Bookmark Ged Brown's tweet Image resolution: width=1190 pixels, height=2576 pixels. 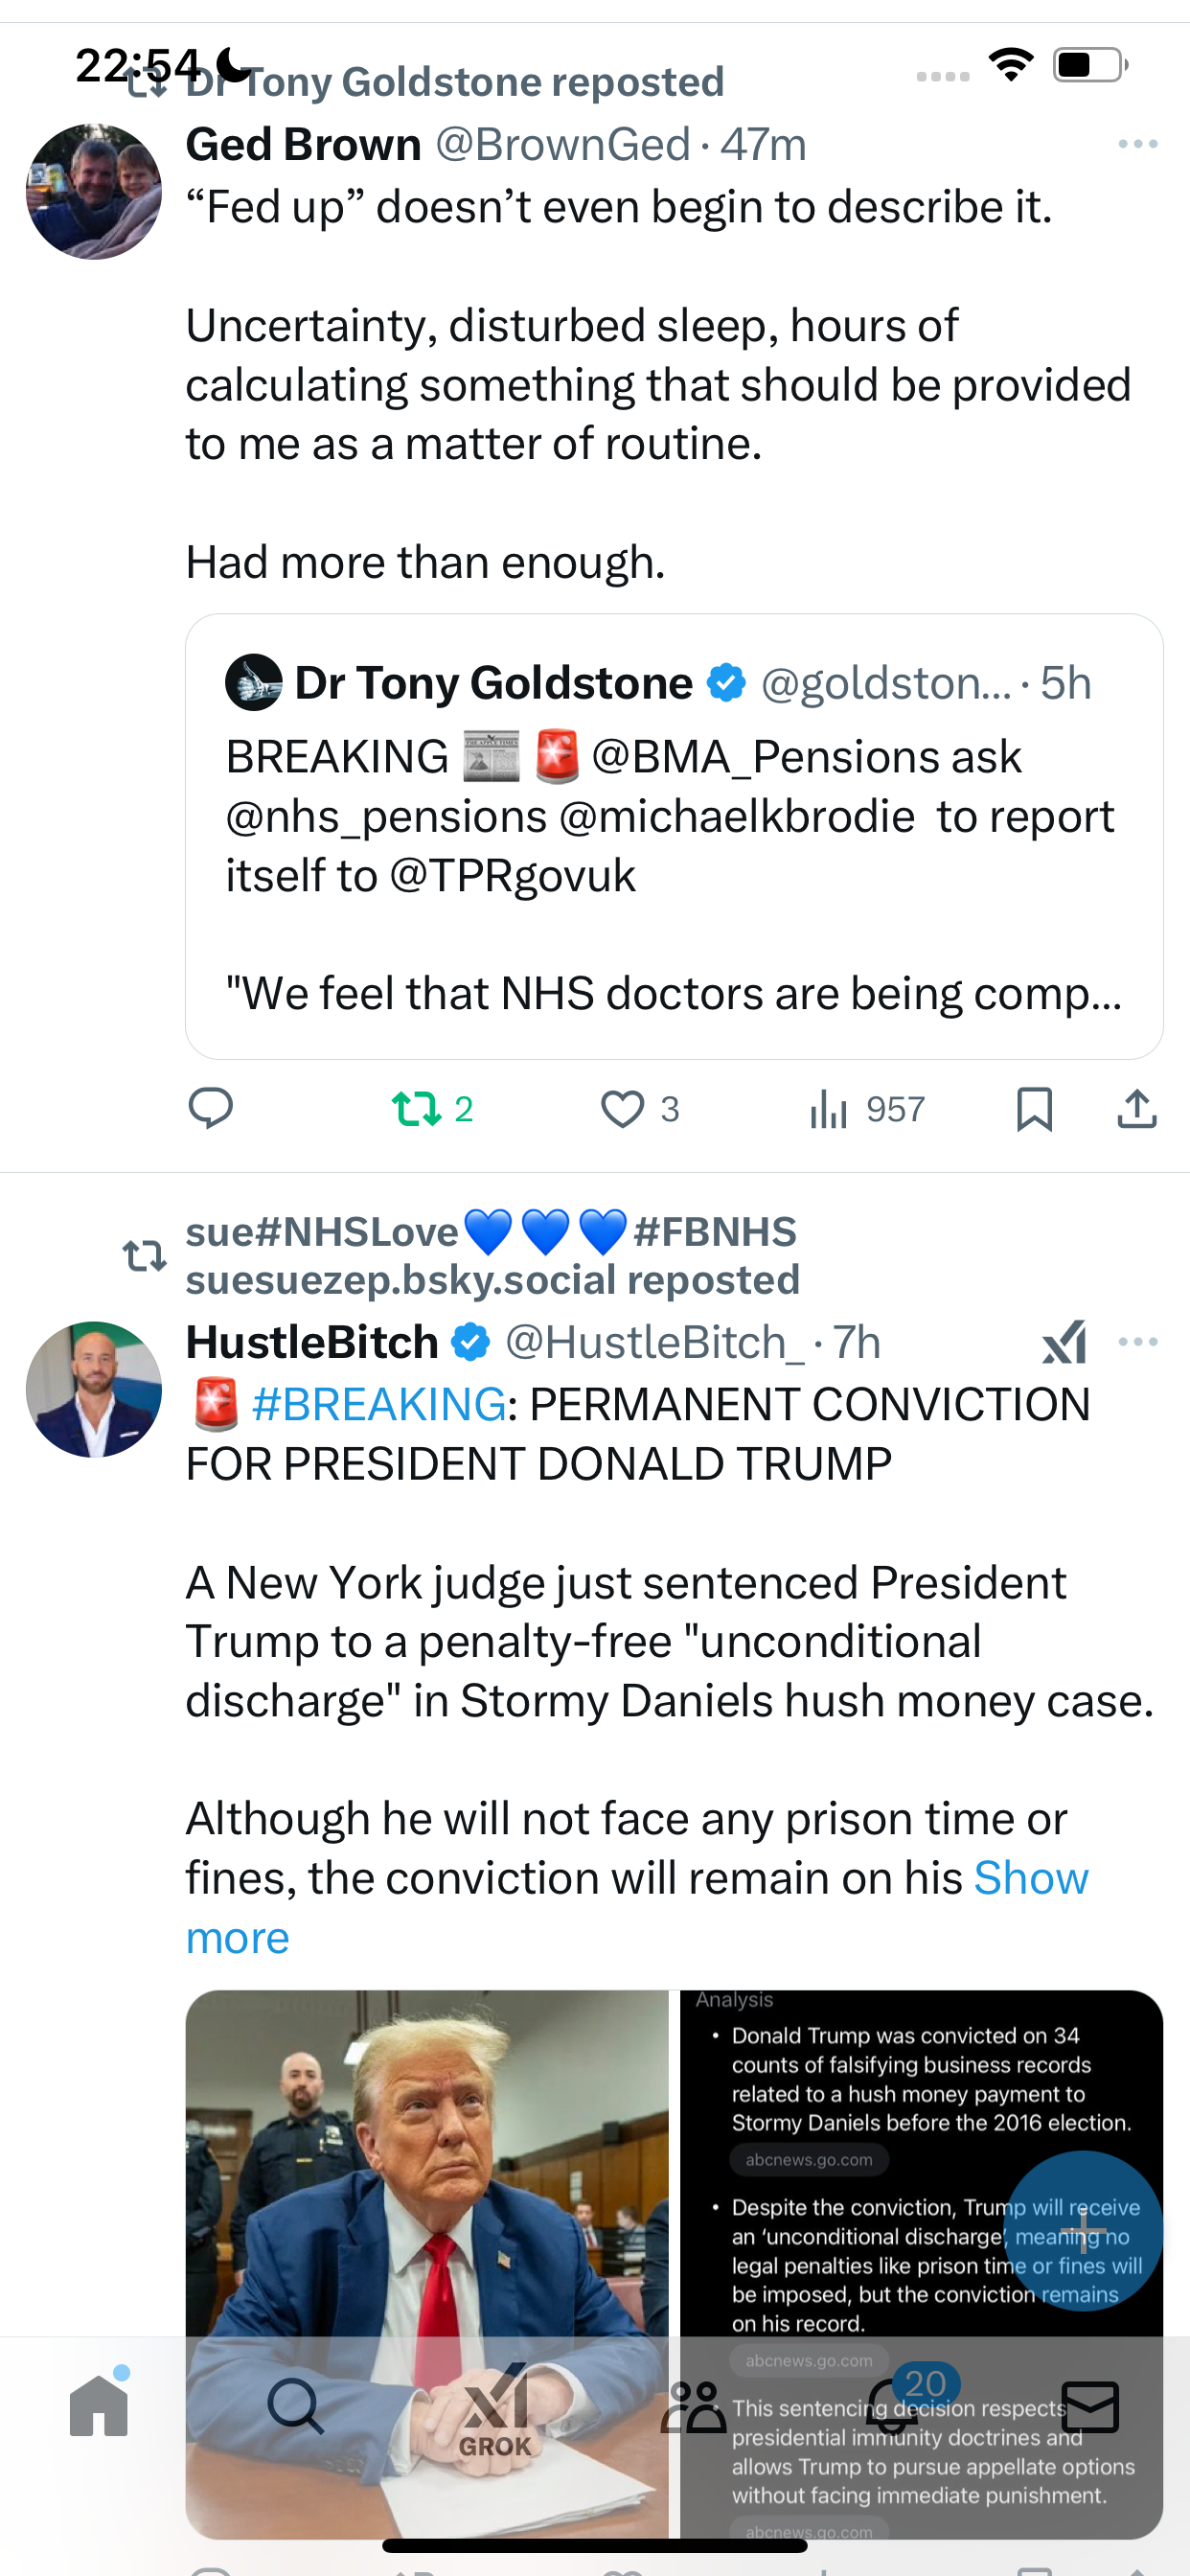point(1034,1109)
